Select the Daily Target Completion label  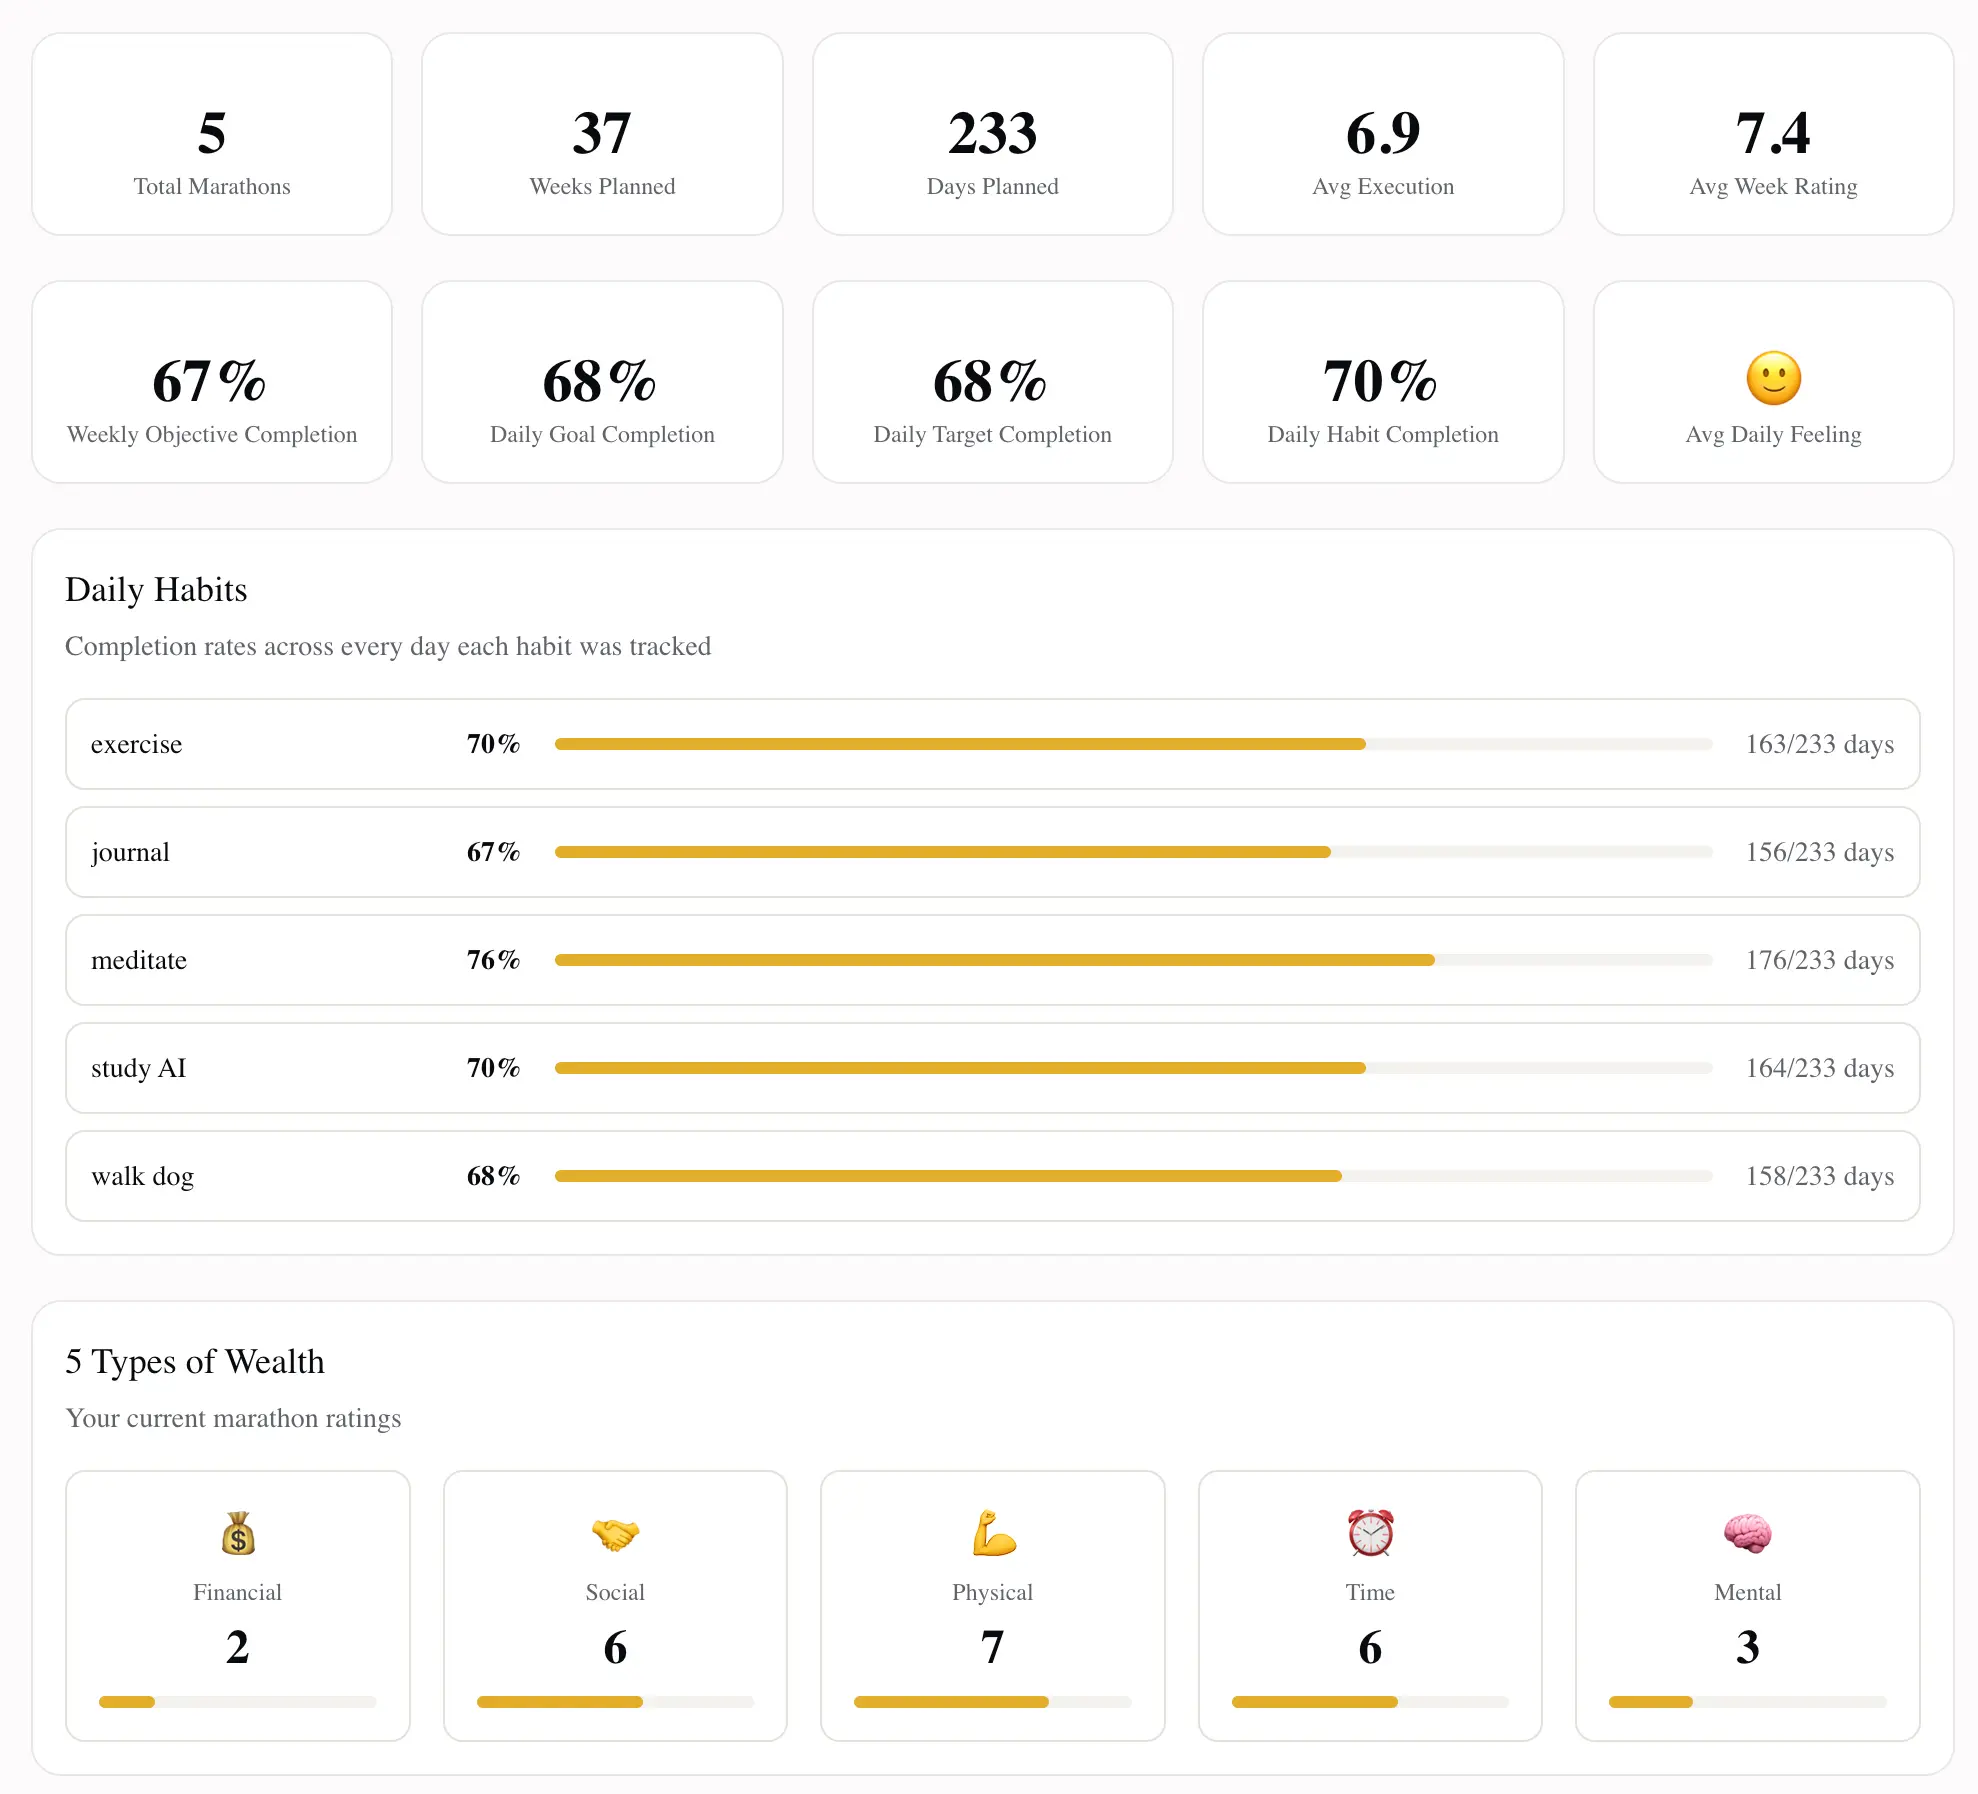[993, 435]
